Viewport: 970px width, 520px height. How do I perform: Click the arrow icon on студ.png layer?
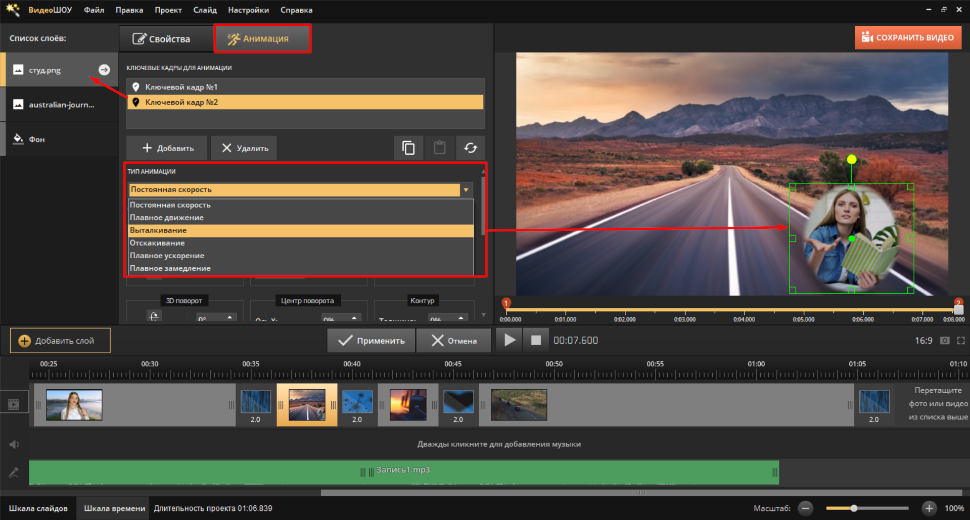[104, 70]
